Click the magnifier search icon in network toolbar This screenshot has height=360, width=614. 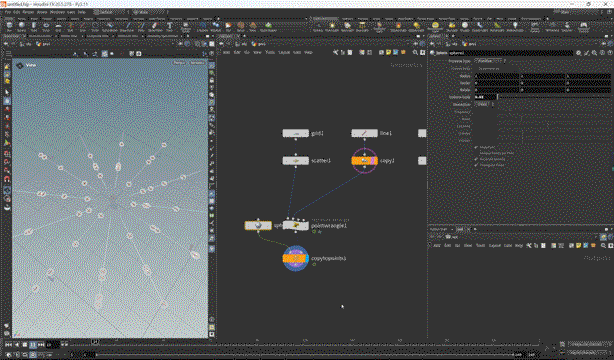point(415,52)
